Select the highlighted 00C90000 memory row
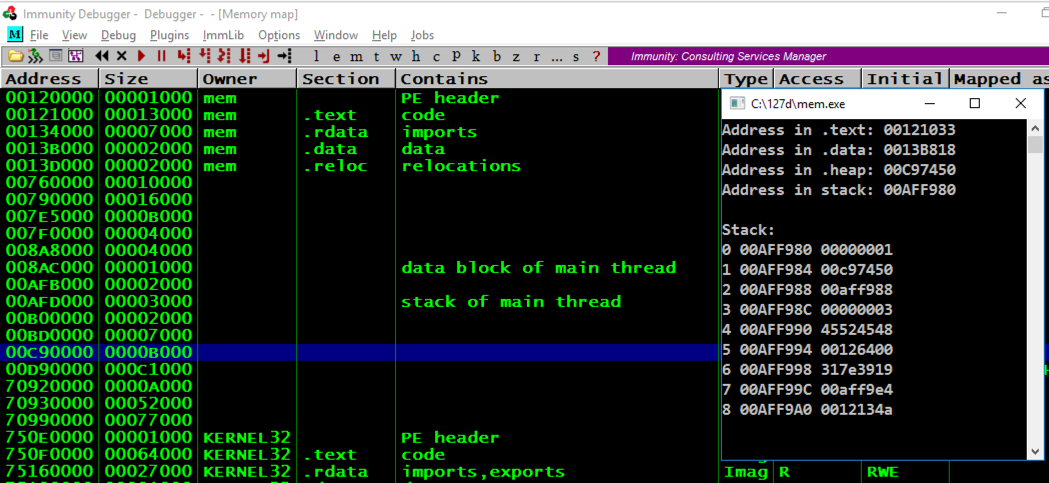Image resolution: width=1049 pixels, height=483 pixels. 361,352
